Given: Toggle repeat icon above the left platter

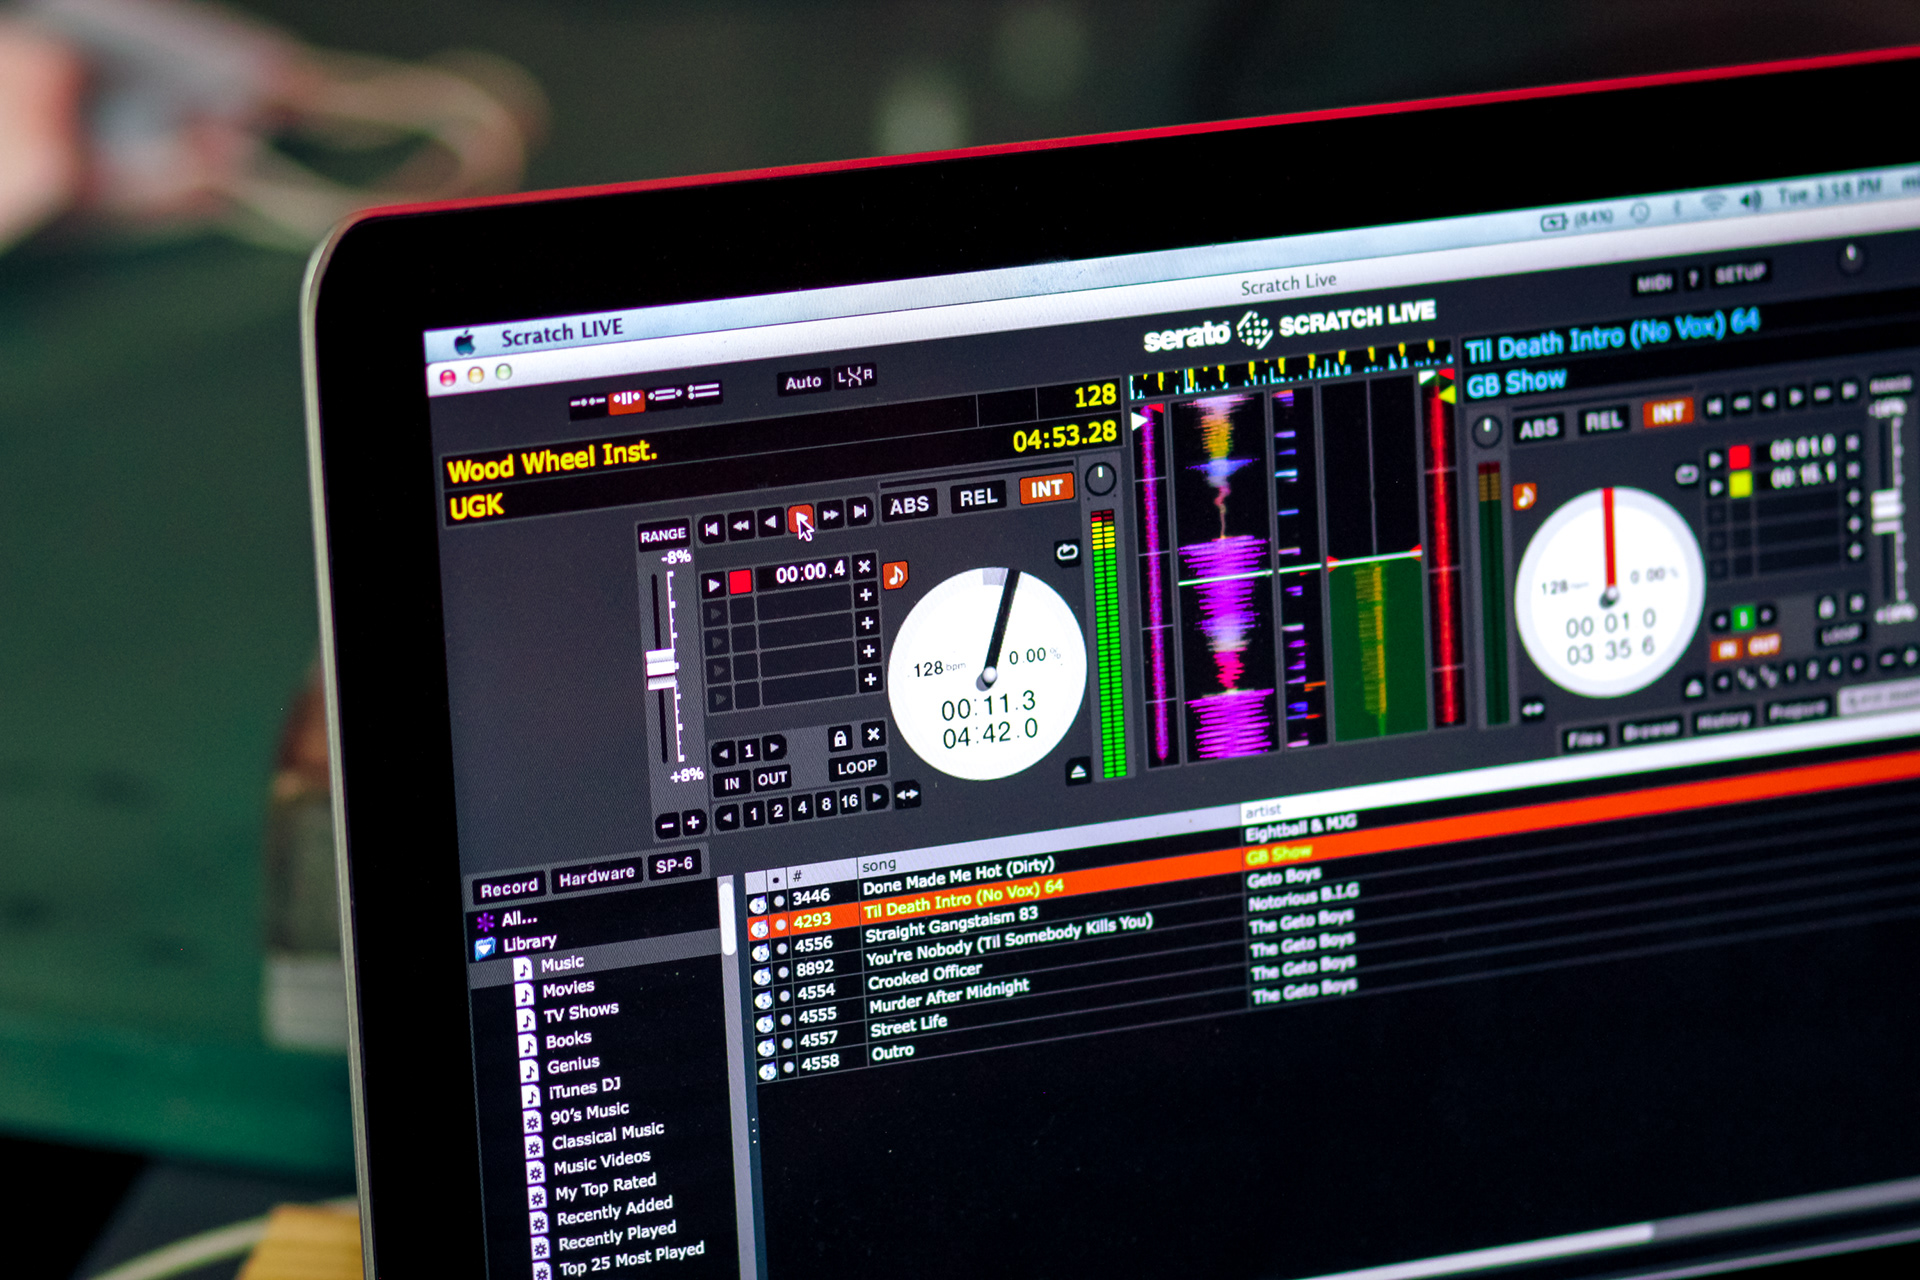Looking at the screenshot, I should tap(1067, 552).
